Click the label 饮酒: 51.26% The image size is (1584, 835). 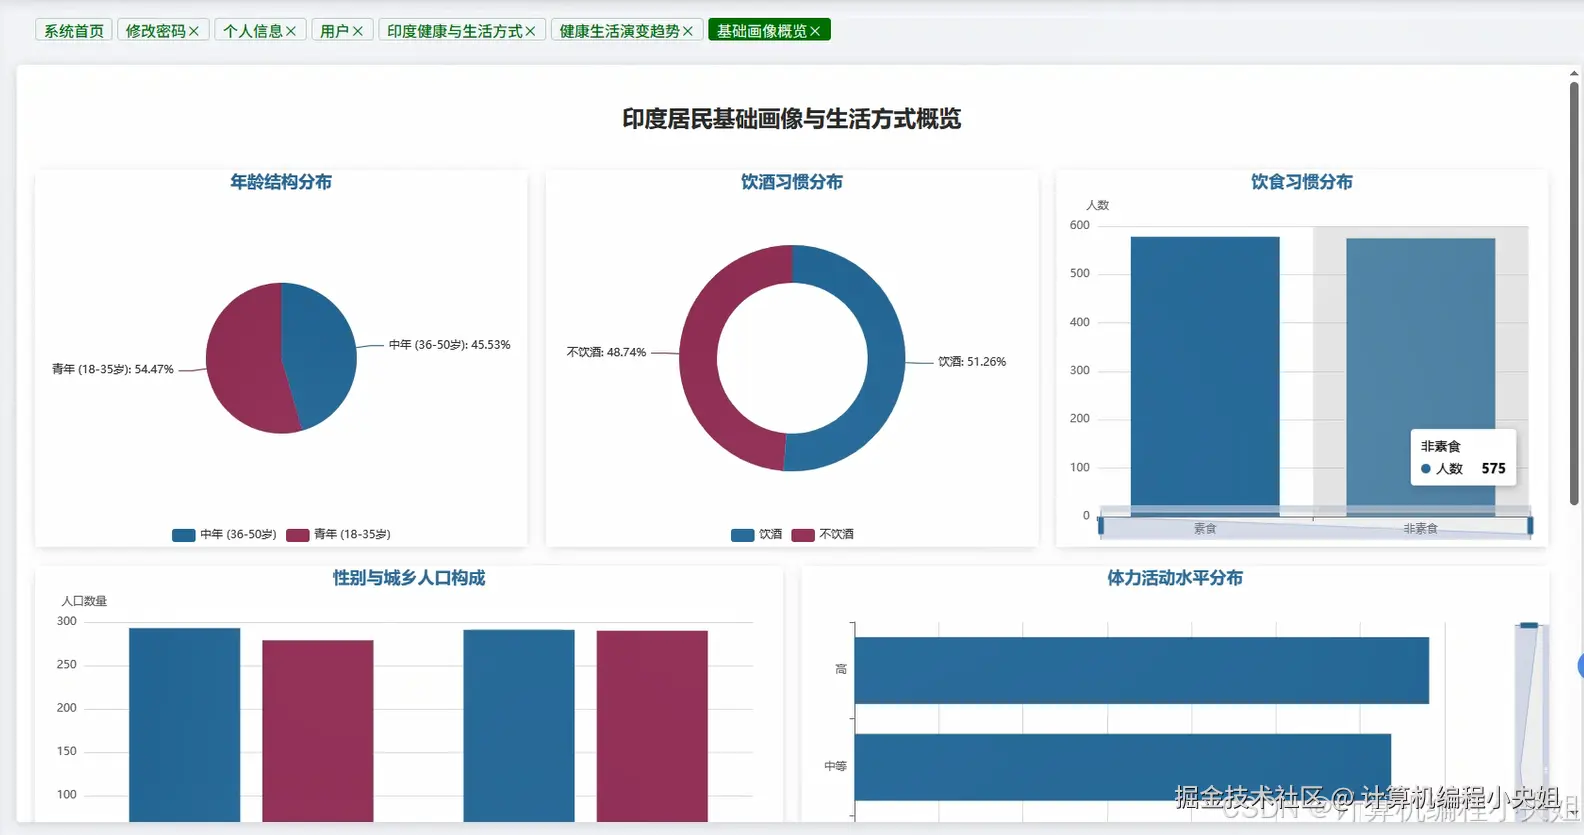click(x=972, y=362)
